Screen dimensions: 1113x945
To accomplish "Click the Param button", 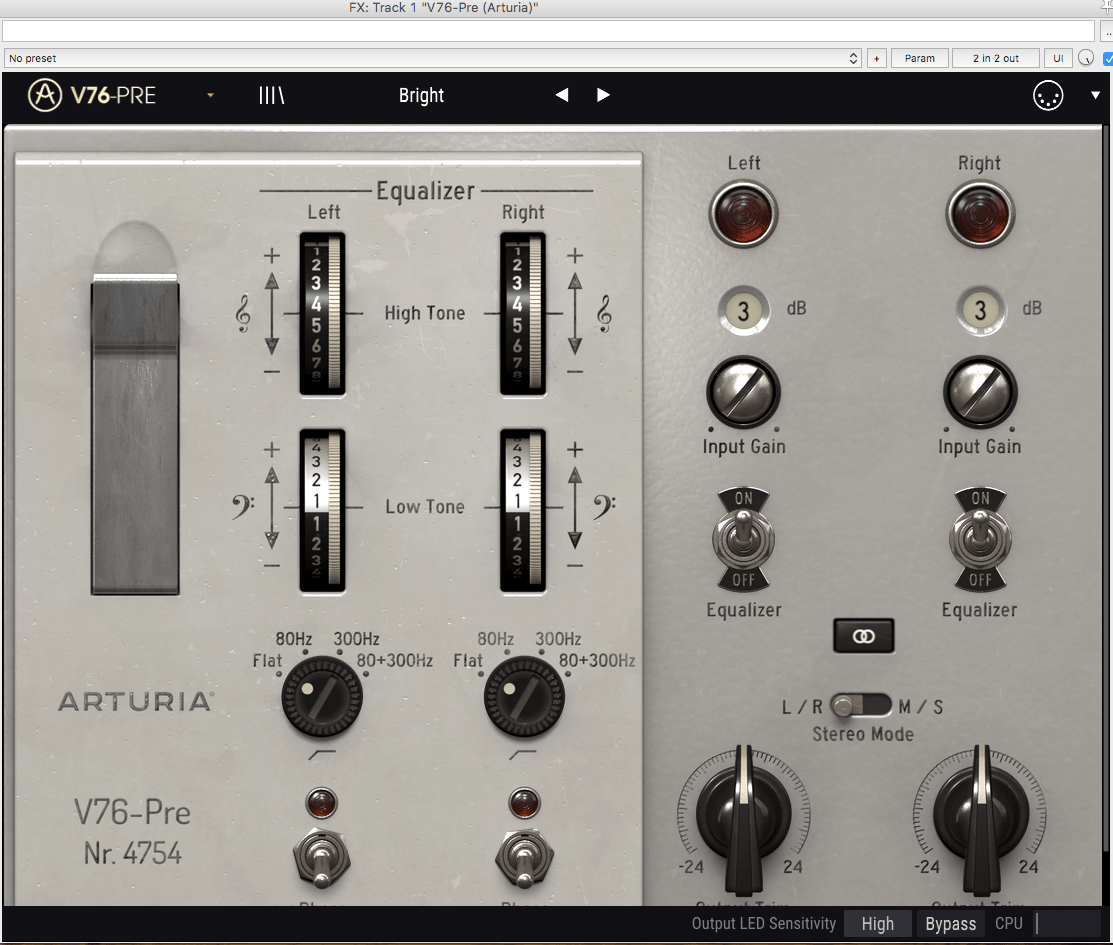I will pos(919,58).
